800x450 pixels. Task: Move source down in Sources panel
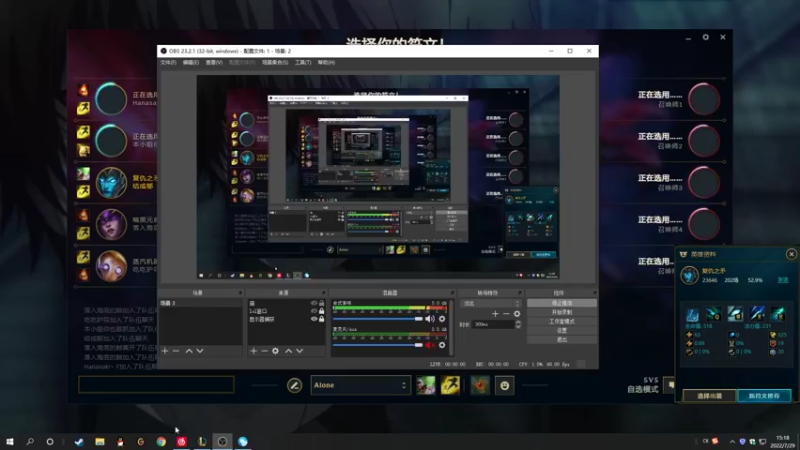click(299, 351)
